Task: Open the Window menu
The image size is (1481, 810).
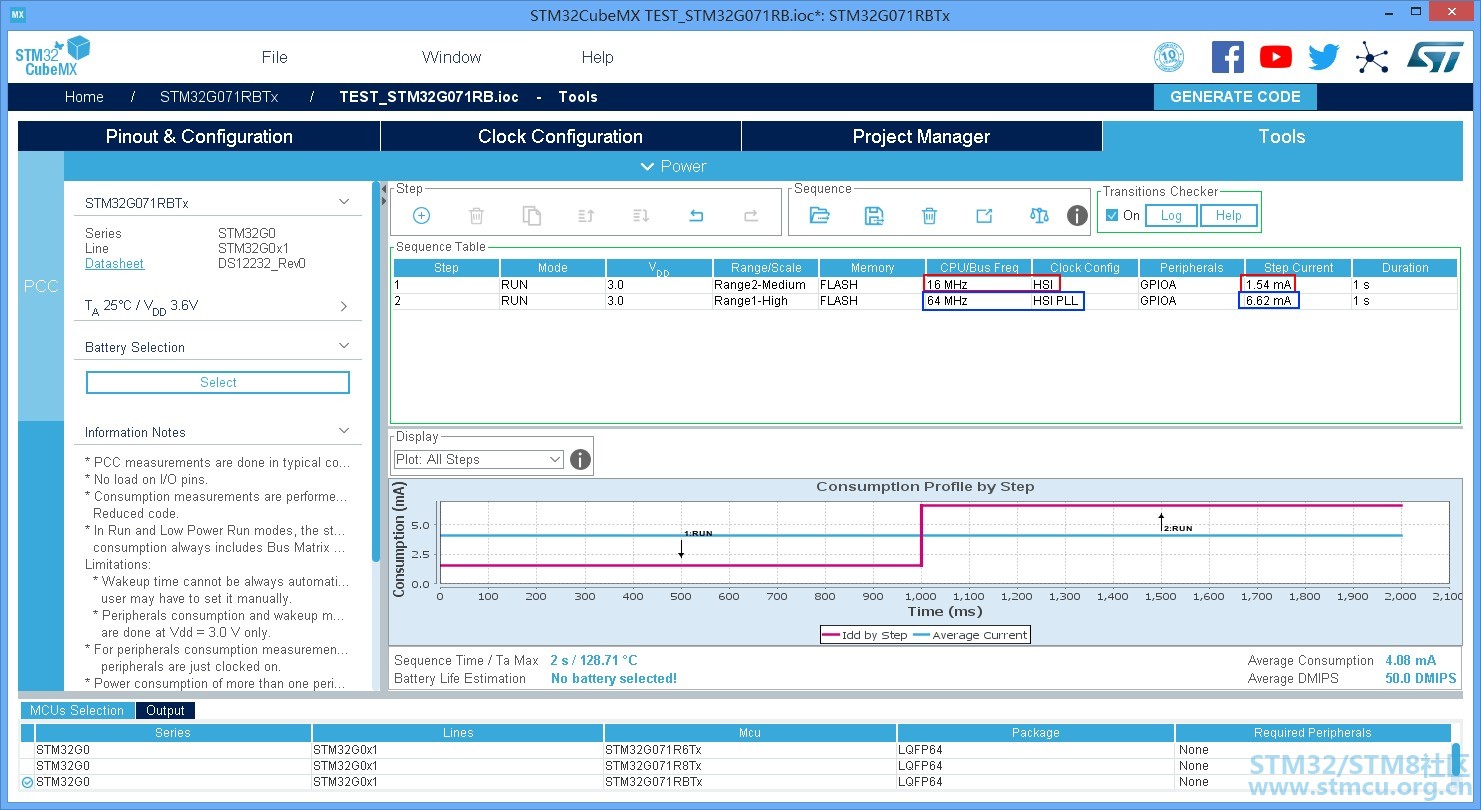Action: tap(452, 57)
